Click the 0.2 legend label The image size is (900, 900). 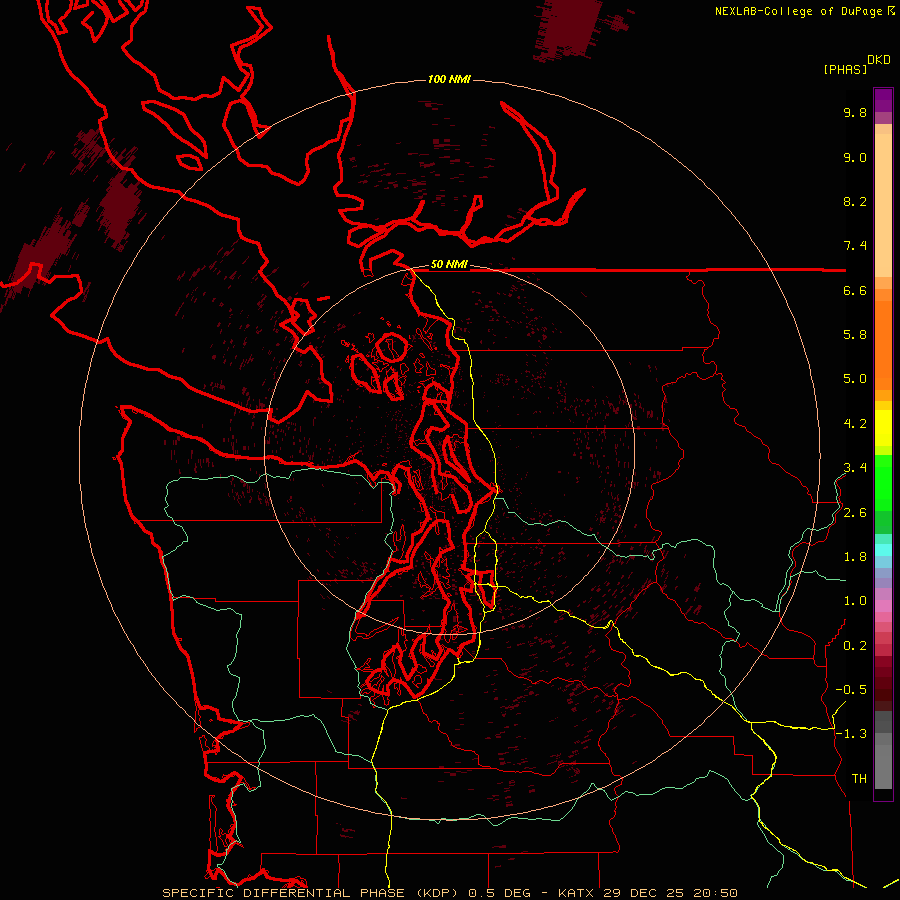coord(855,646)
